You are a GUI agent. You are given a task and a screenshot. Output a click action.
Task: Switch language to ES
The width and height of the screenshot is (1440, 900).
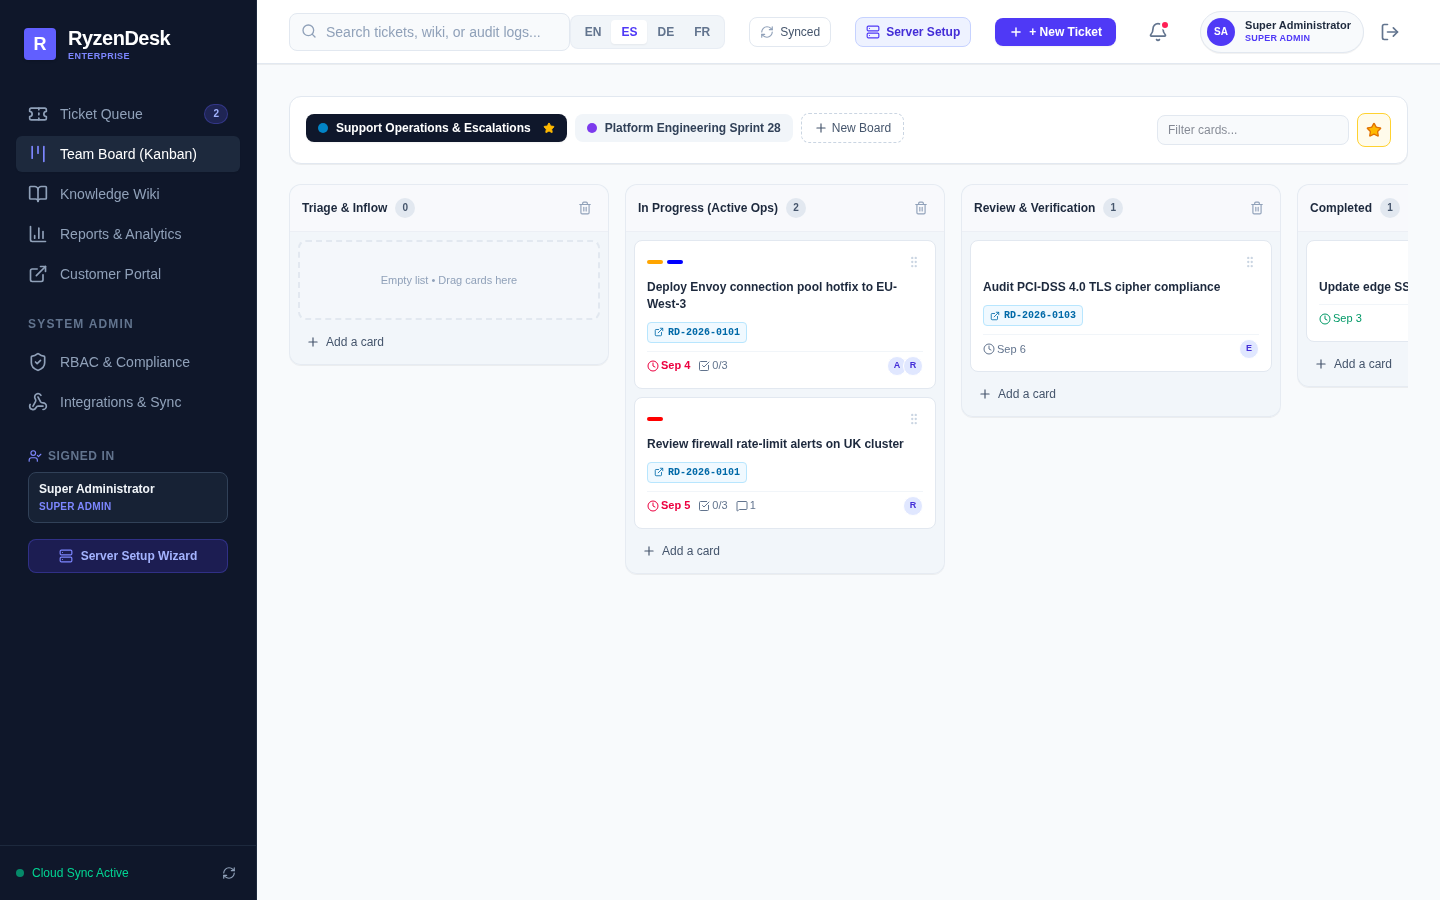(x=629, y=32)
